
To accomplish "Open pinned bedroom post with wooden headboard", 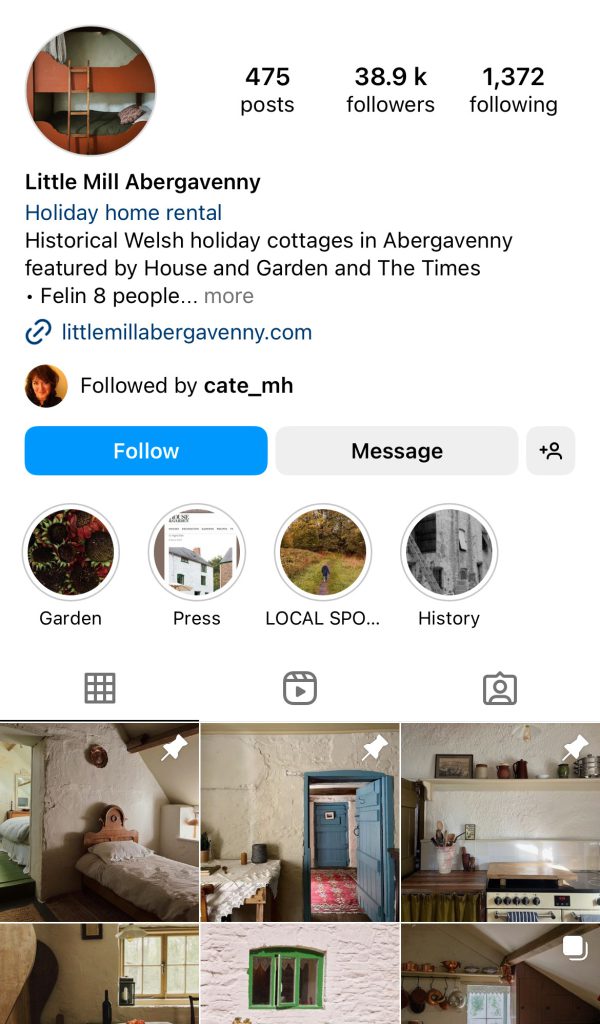I will click(99, 822).
